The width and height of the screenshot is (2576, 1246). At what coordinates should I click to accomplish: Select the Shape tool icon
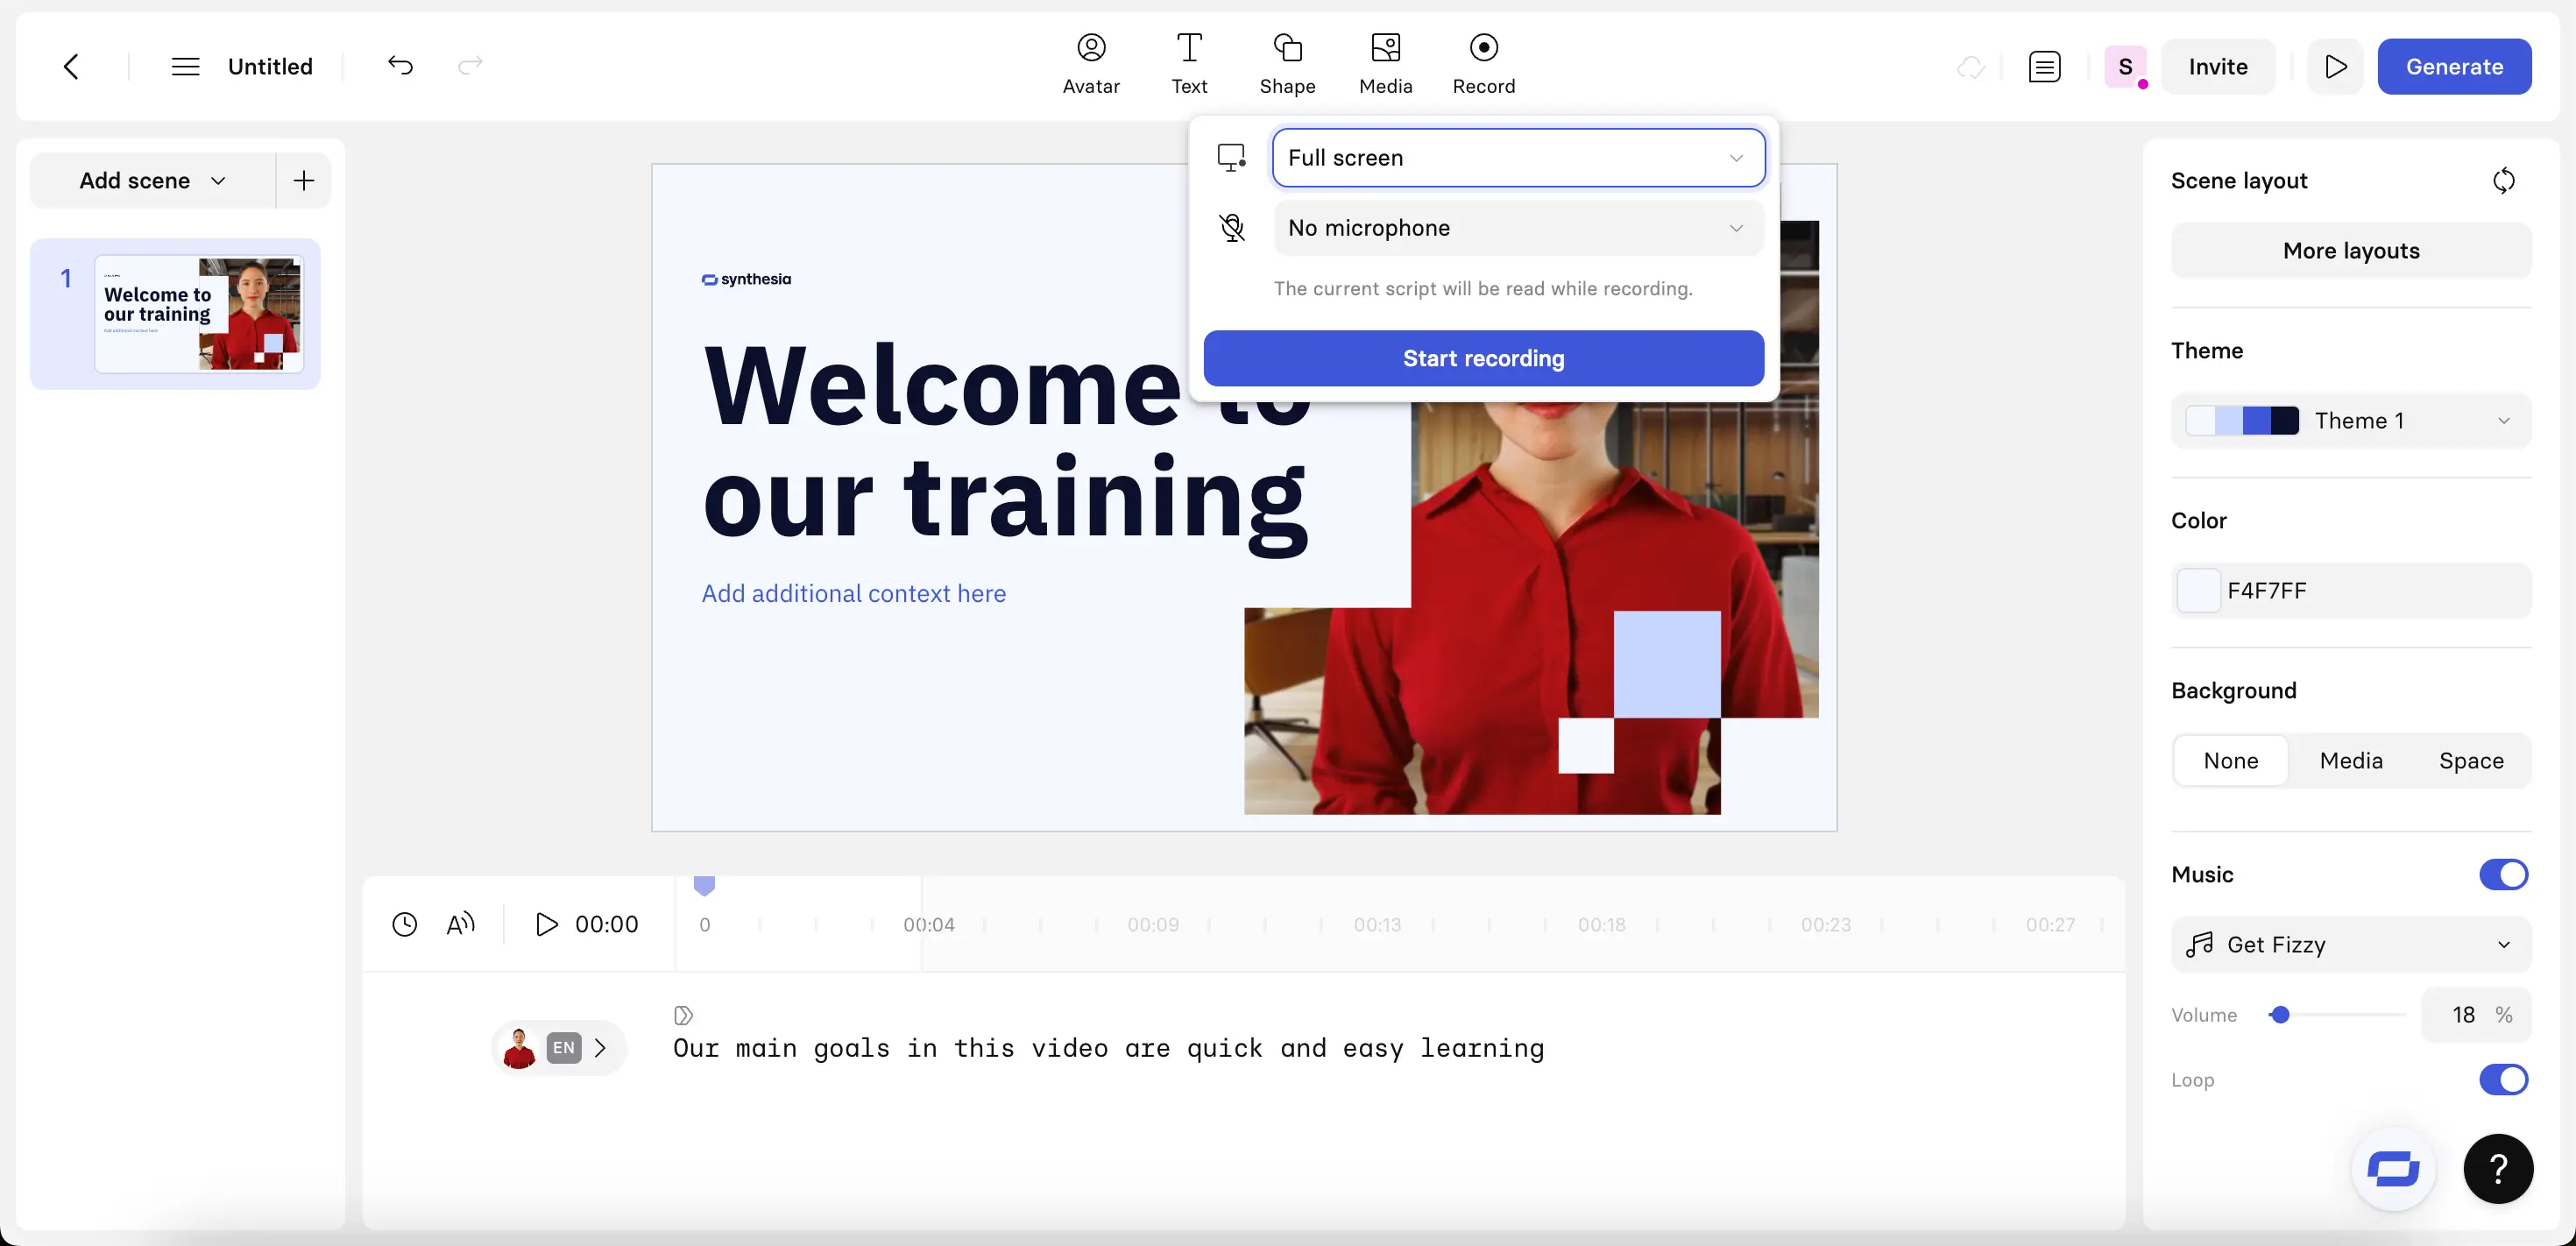(1286, 48)
